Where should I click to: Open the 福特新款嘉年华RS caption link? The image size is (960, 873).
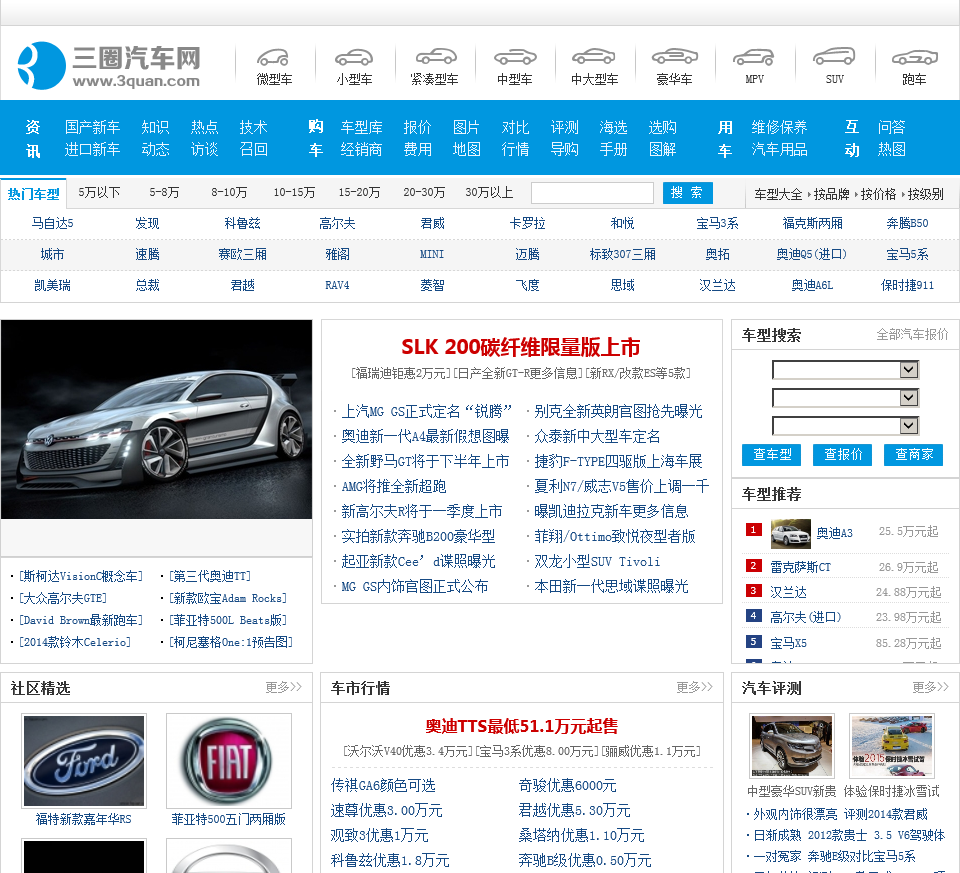tap(84, 819)
